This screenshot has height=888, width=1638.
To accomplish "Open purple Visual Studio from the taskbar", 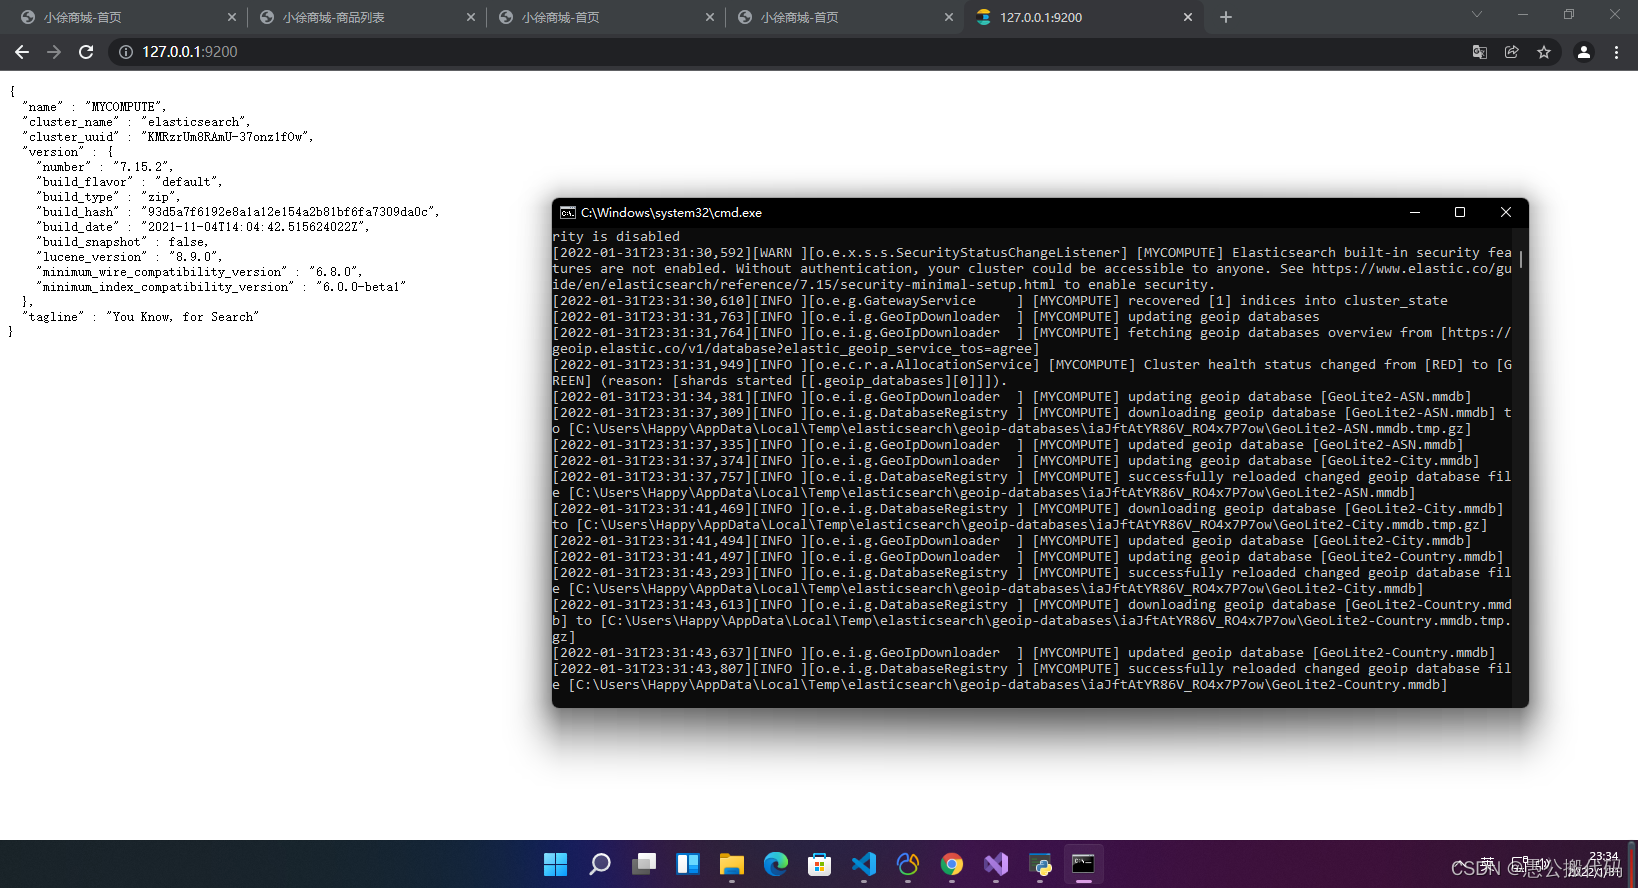I will [x=995, y=864].
